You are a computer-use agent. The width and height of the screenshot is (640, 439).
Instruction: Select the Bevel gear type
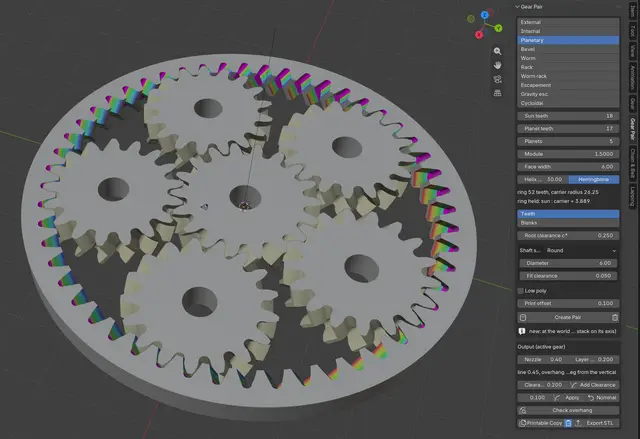pos(568,49)
